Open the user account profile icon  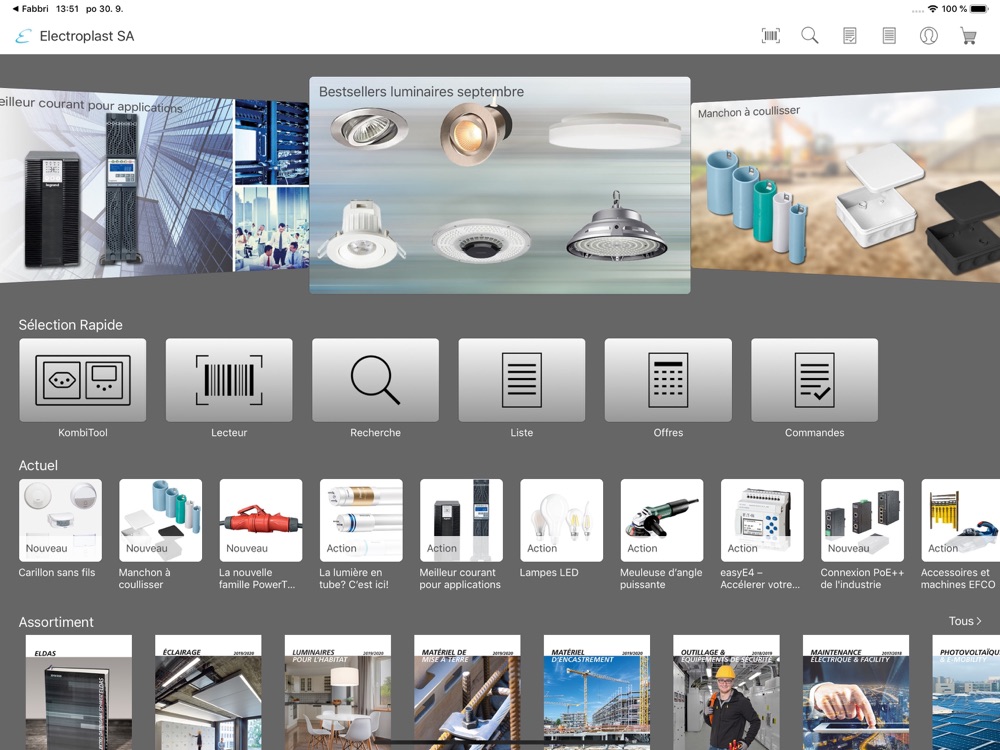[929, 36]
